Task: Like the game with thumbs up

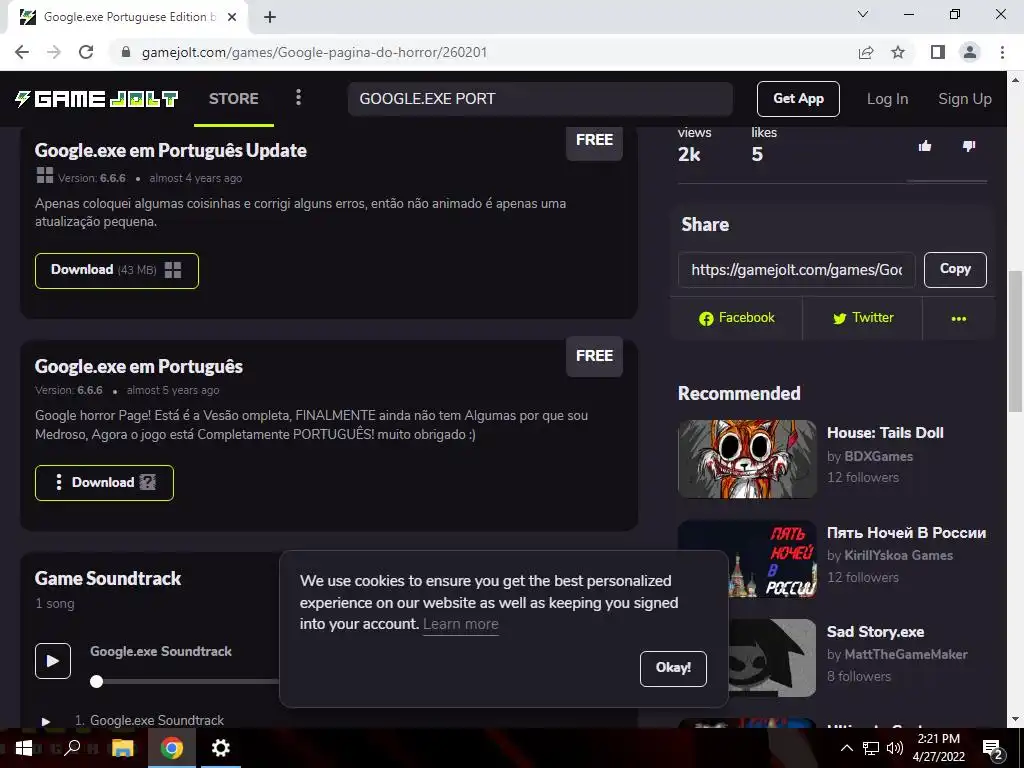Action: (x=925, y=146)
